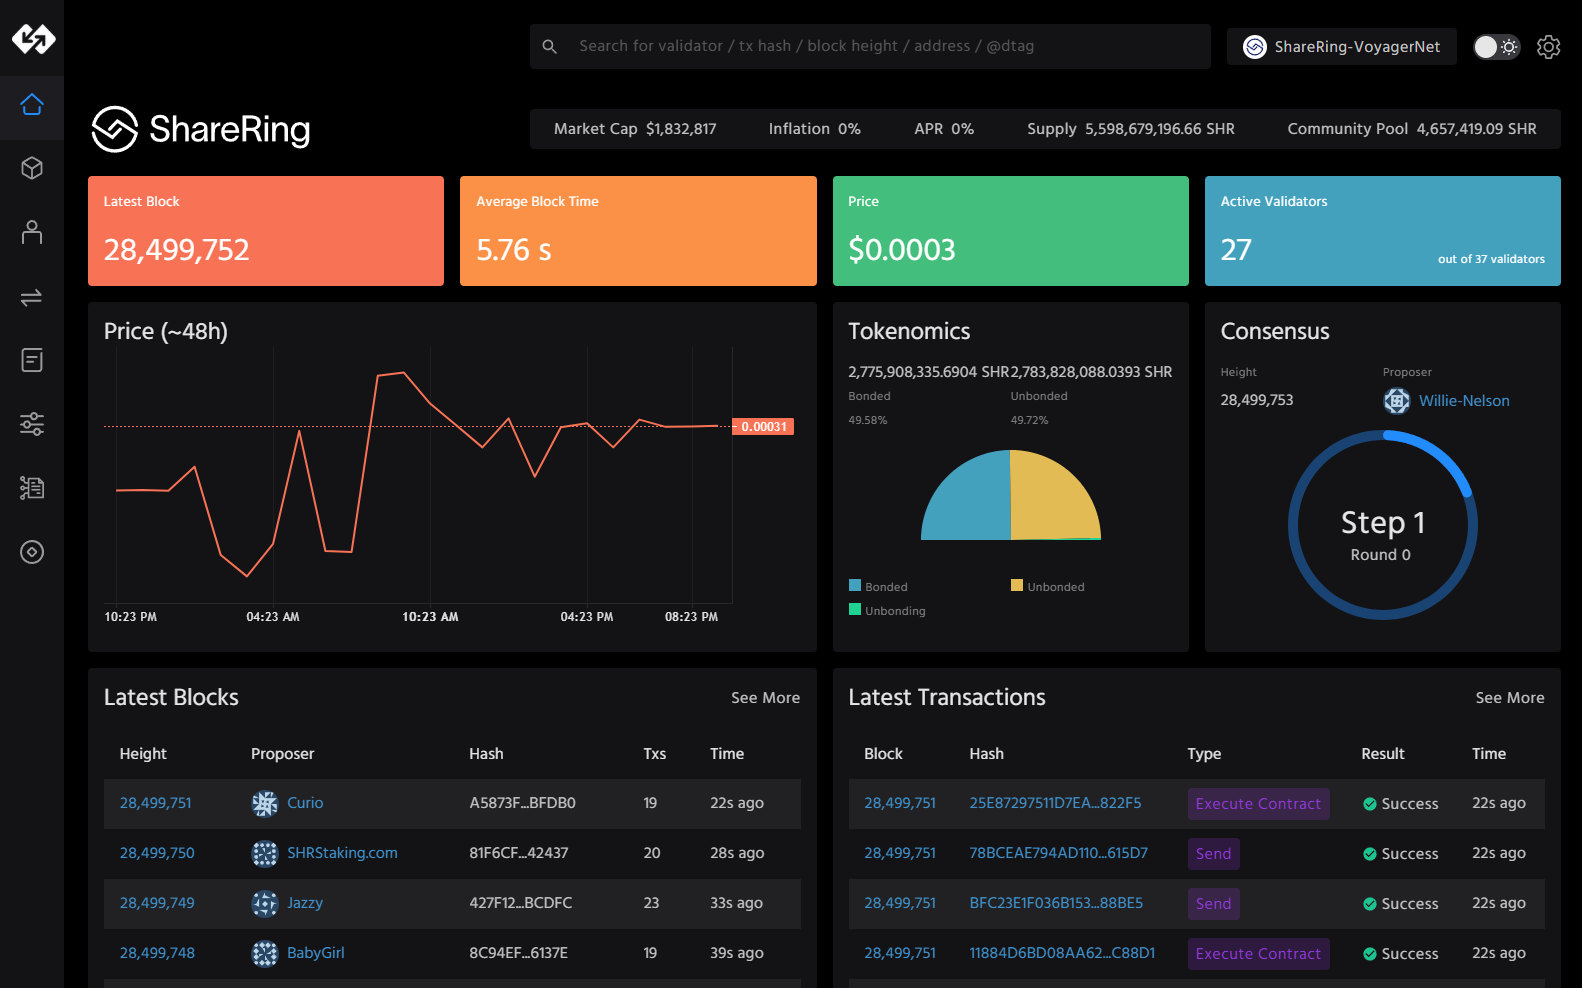Open the BabyGirl proposer link
The width and height of the screenshot is (1582, 988).
pos(316,953)
